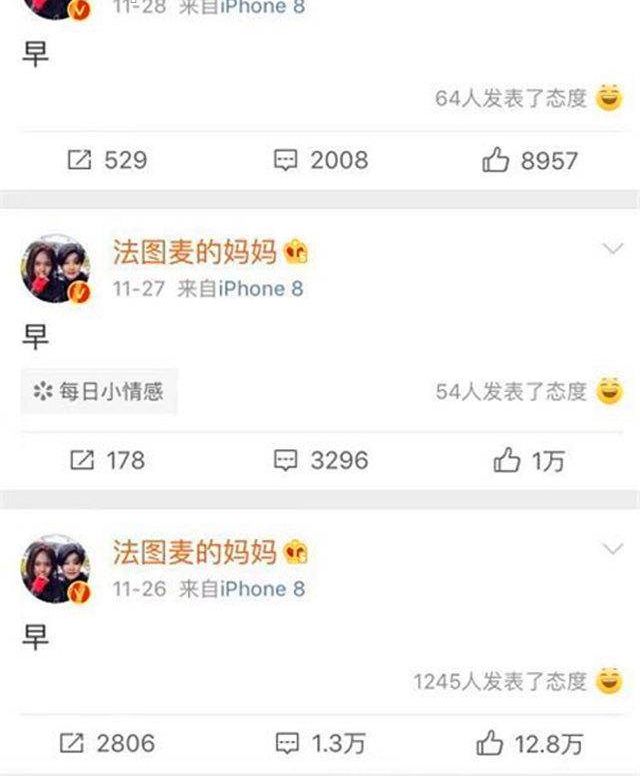Tap the laughing emoji beside 54人发表了态度
The width and height of the screenshot is (640, 776).
[x=609, y=390]
